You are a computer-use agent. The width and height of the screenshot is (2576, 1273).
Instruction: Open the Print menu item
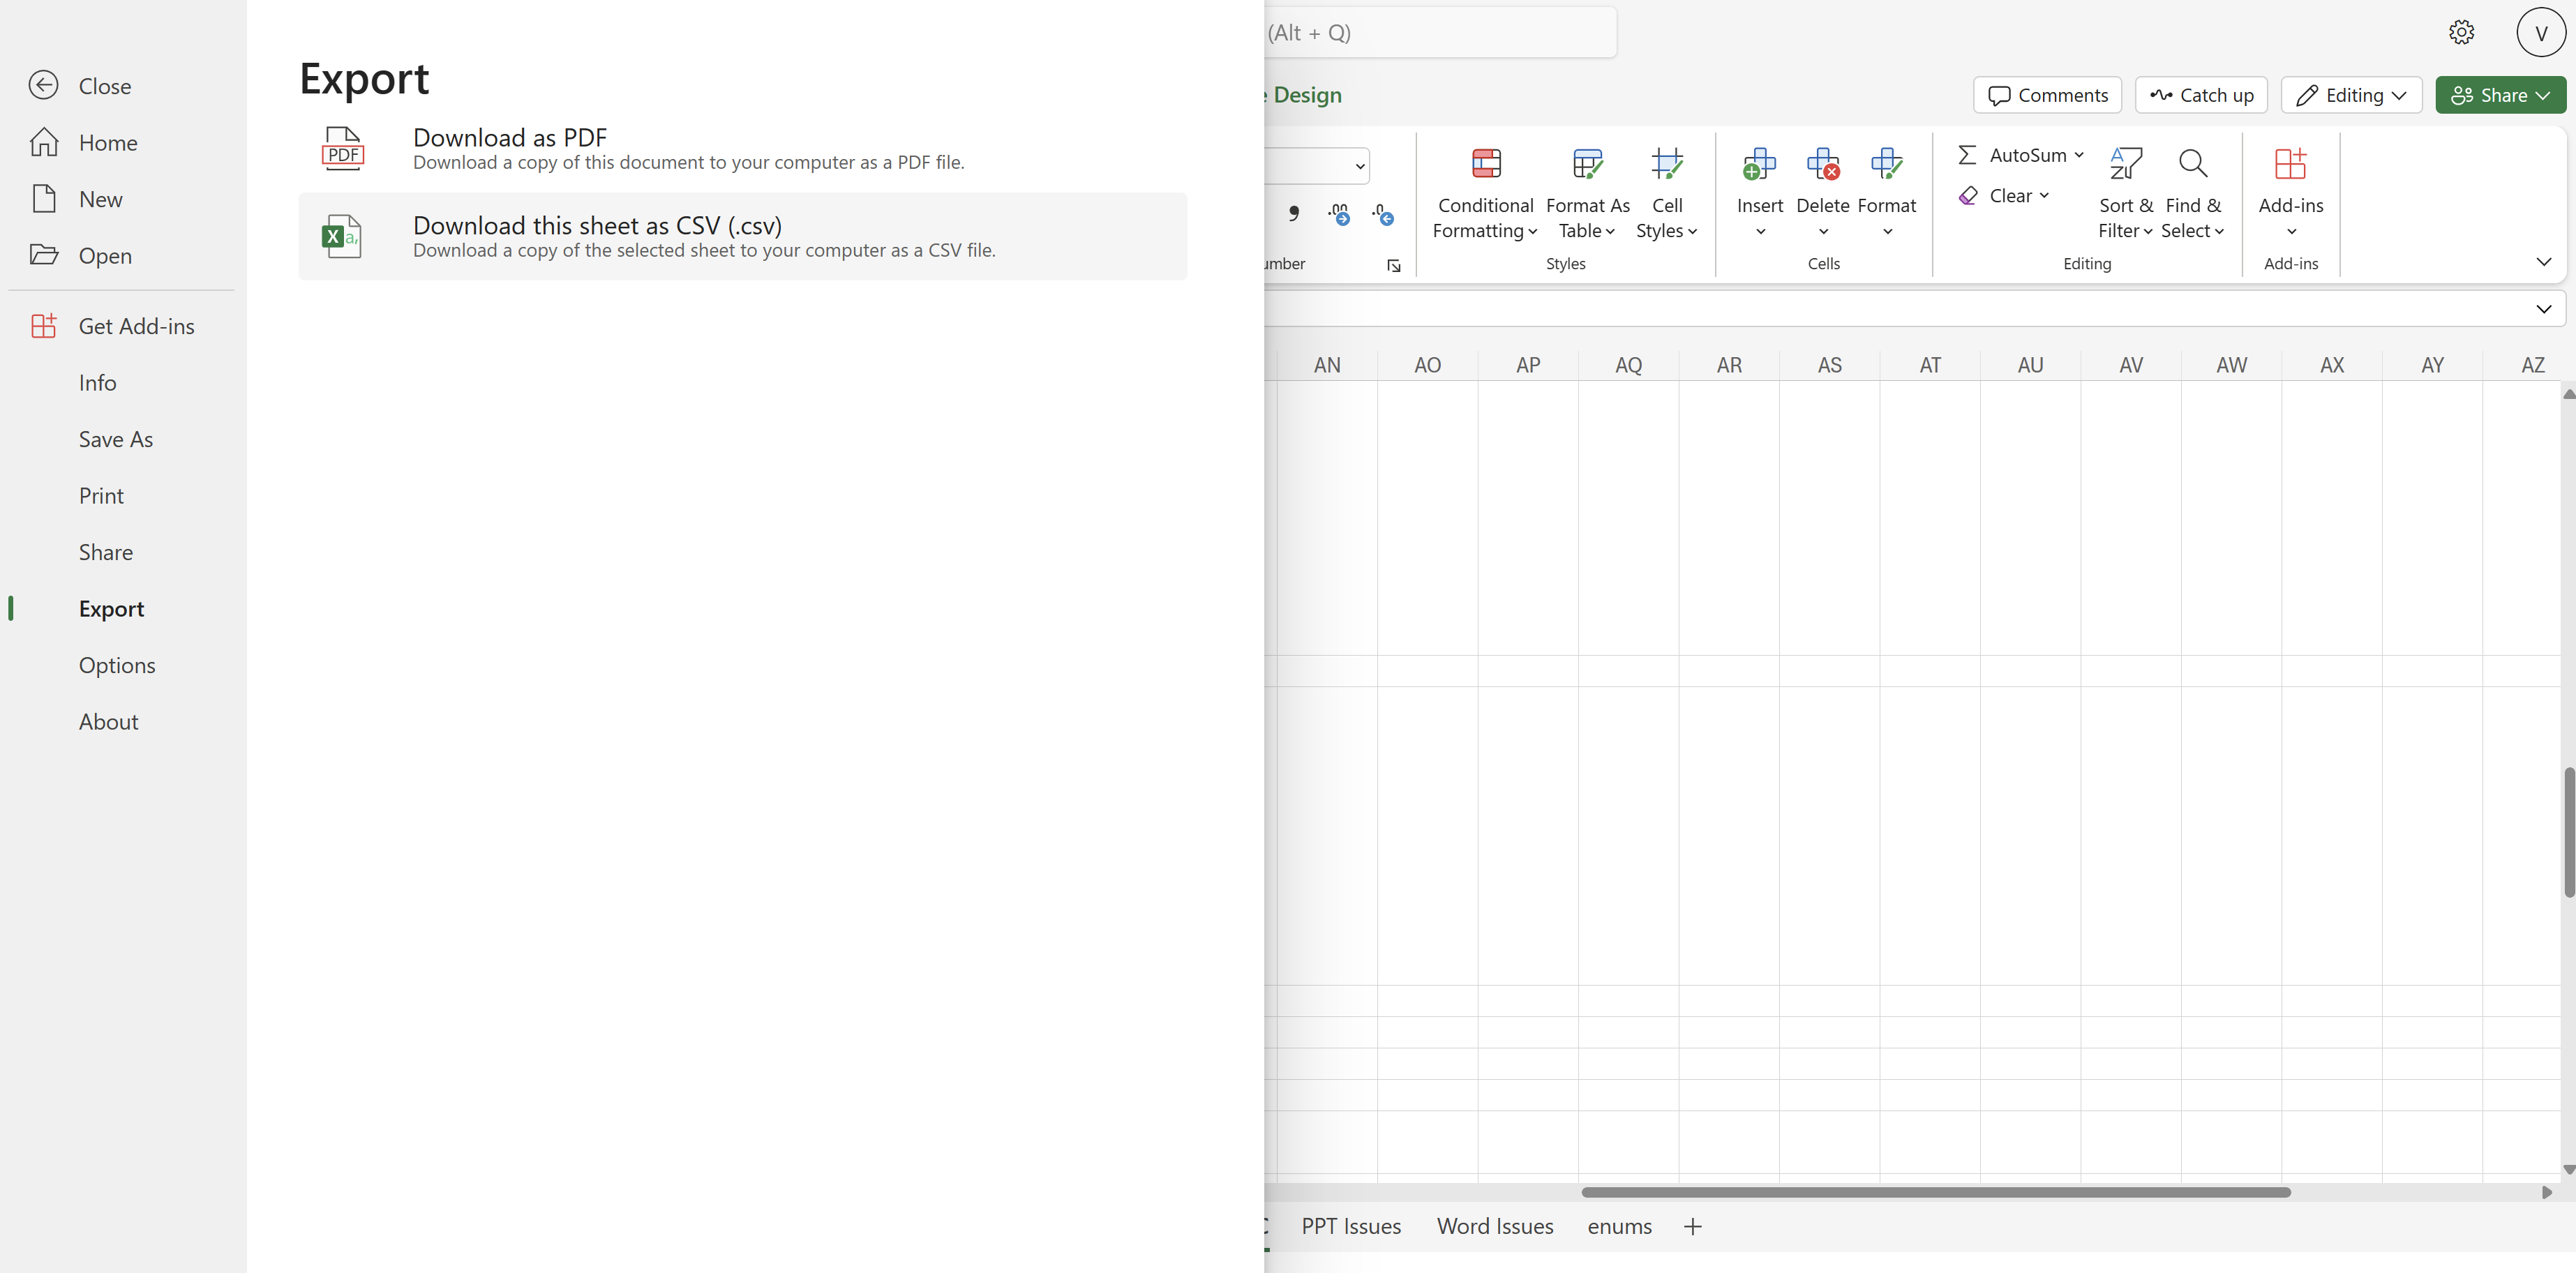point(101,496)
